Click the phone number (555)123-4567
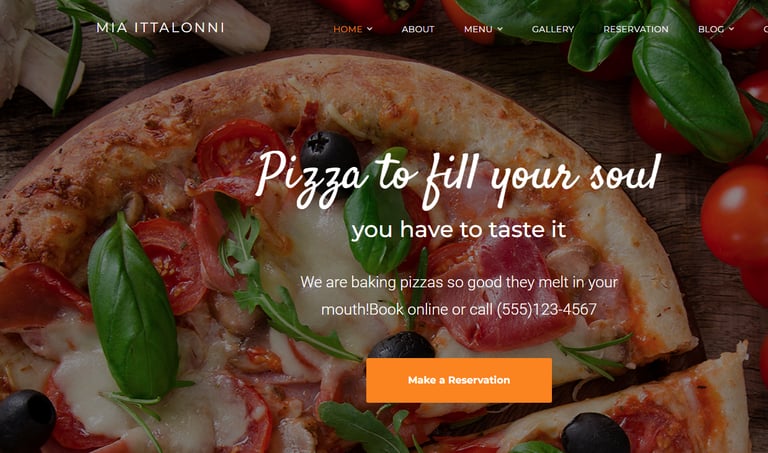This screenshot has height=453, width=768. tap(547, 310)
